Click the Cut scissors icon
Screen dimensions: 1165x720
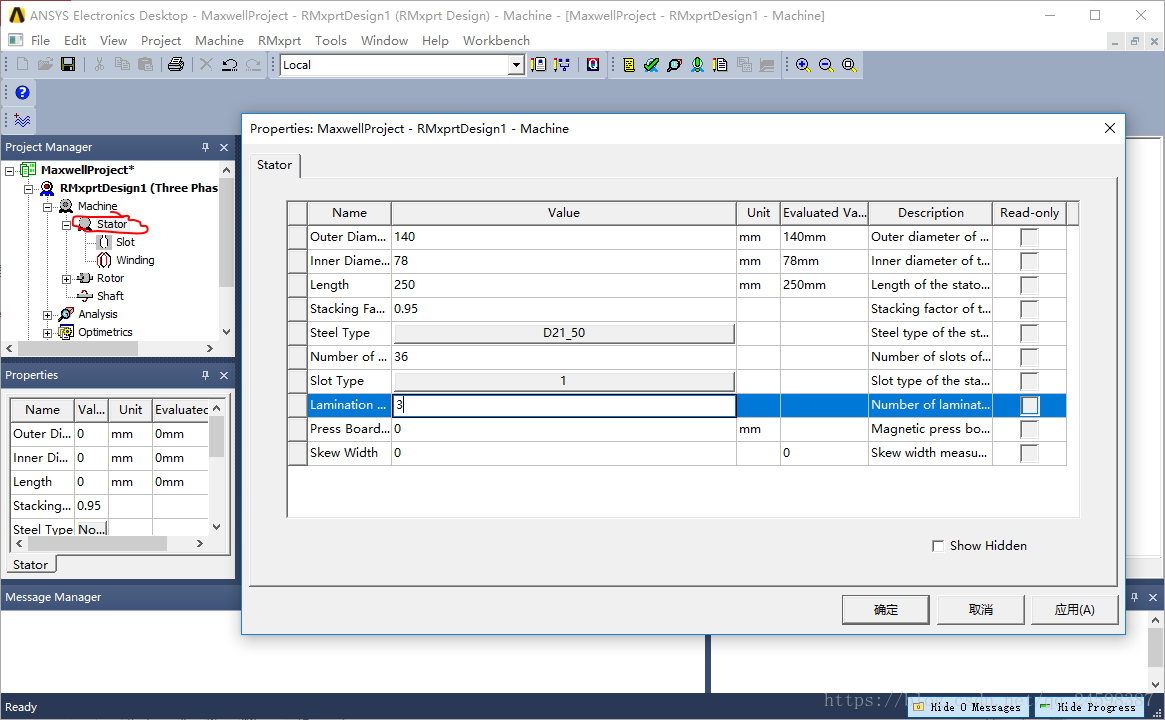99,65
